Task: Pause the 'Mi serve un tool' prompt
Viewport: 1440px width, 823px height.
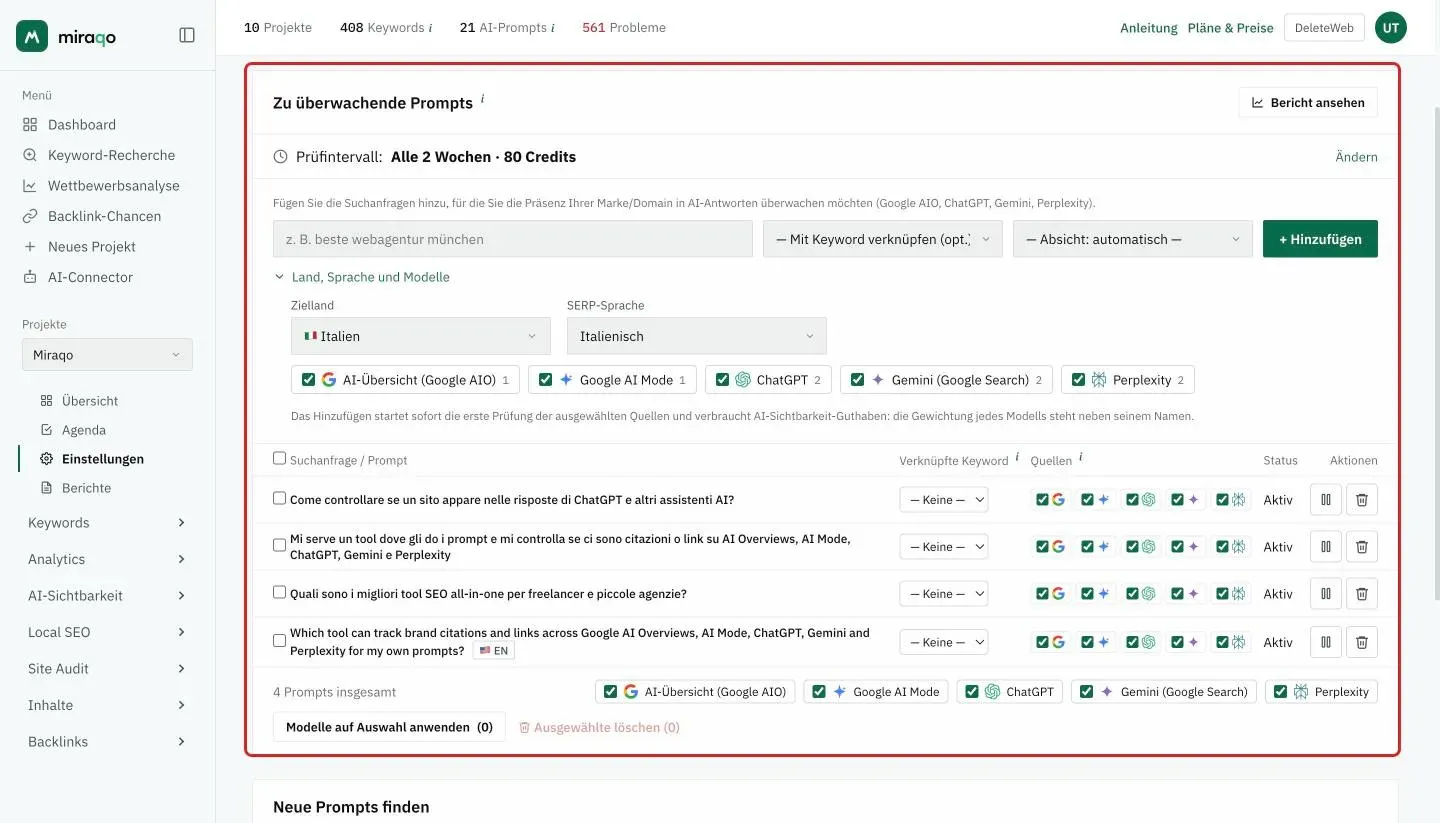Action: pyautogui.click(x=1326, y=546)
